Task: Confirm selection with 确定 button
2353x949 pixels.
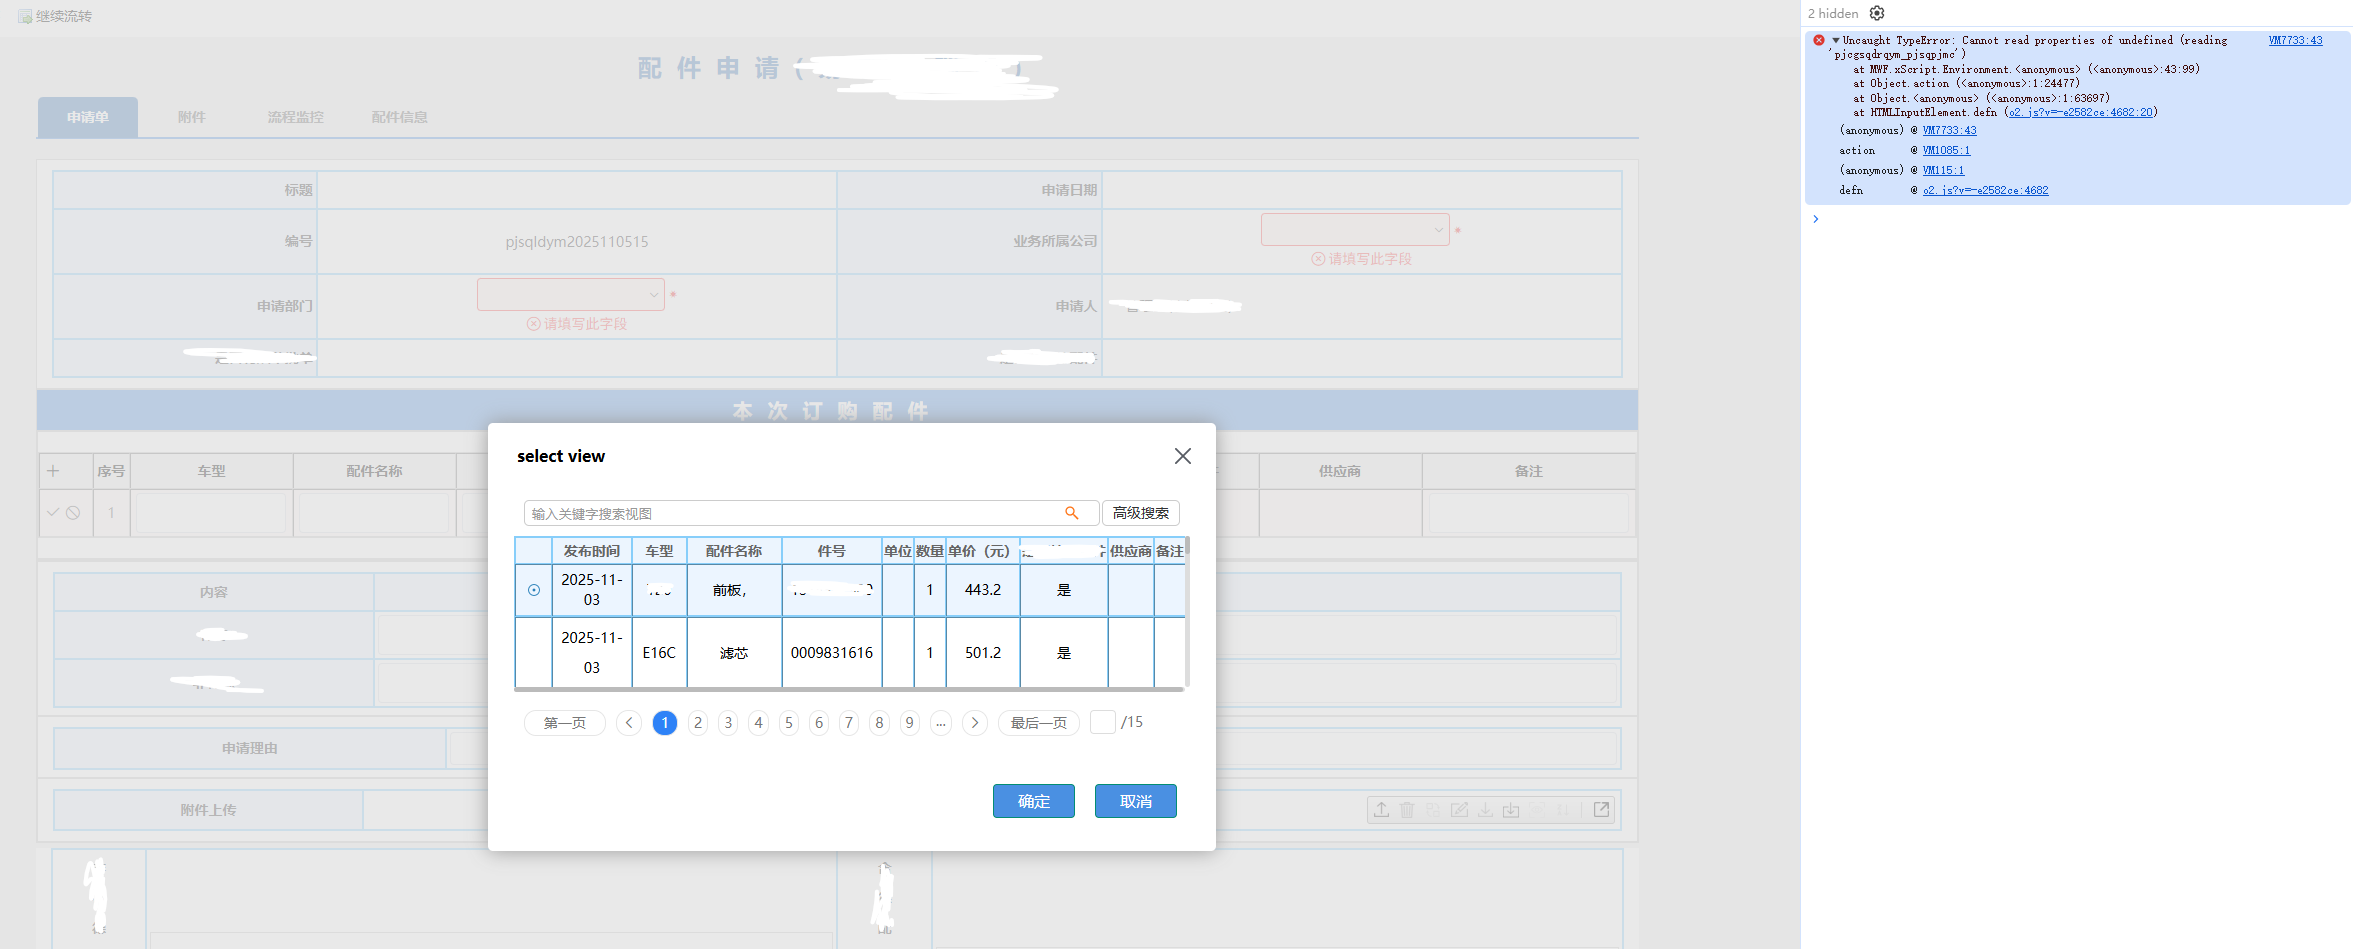Action: pos(1034,801)
